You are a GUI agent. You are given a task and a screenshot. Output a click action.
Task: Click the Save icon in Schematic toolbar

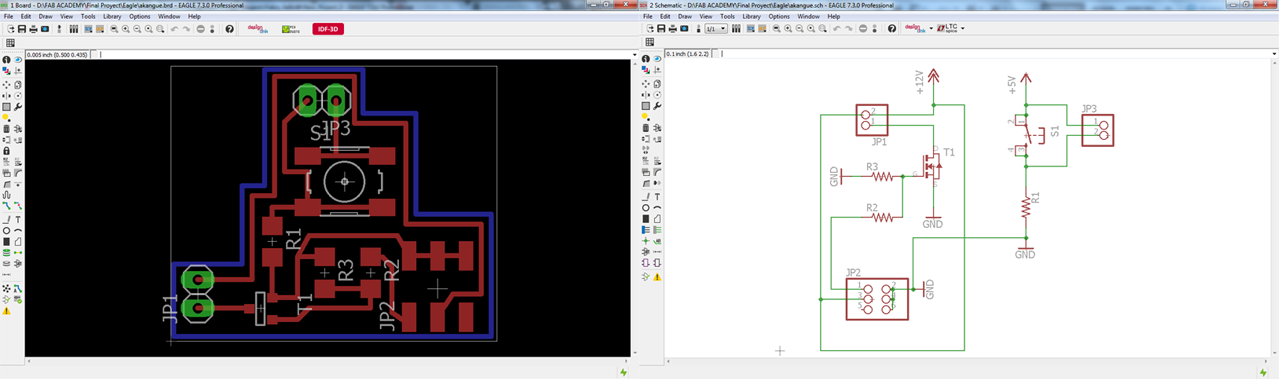[x=661, y=29]
